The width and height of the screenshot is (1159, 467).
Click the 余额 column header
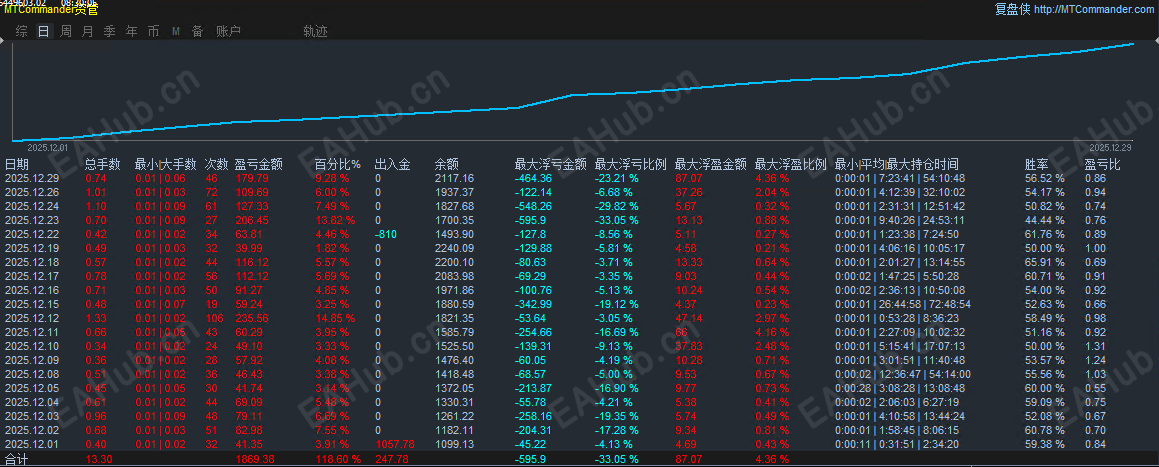tap(447, 164)
